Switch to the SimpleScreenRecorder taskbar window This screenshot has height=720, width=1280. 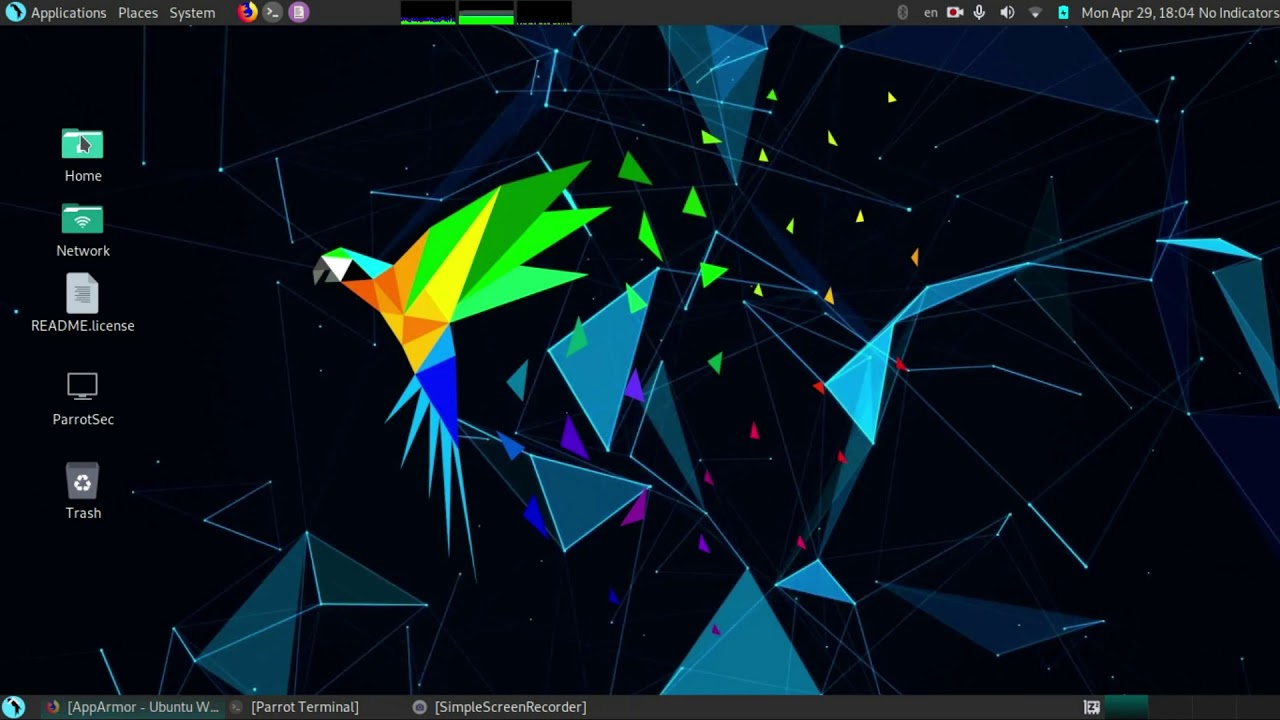[500, 707]
